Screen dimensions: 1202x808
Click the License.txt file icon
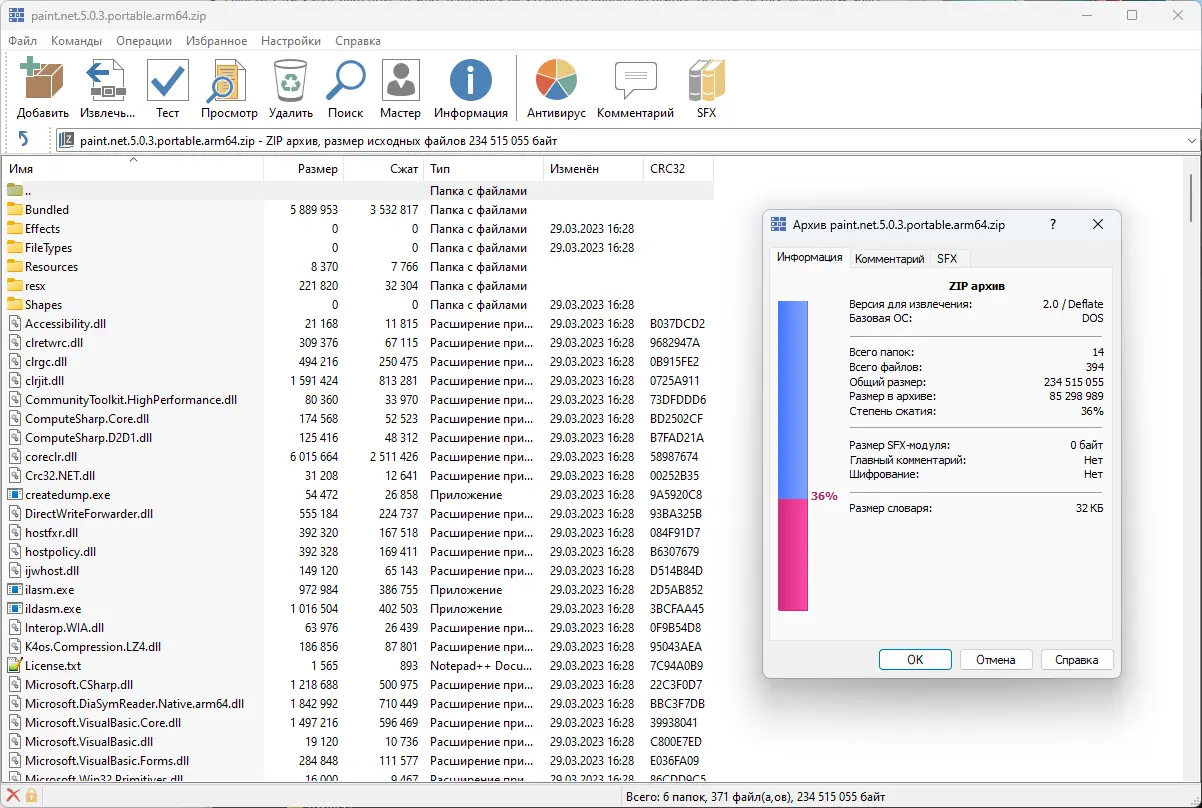15,665
